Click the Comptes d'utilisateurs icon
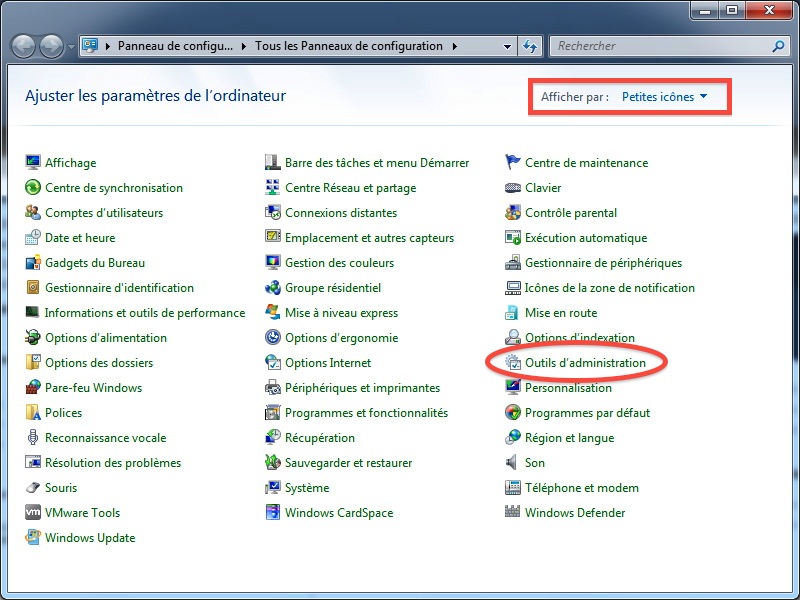The image size is (800, 600). (33, 212)
